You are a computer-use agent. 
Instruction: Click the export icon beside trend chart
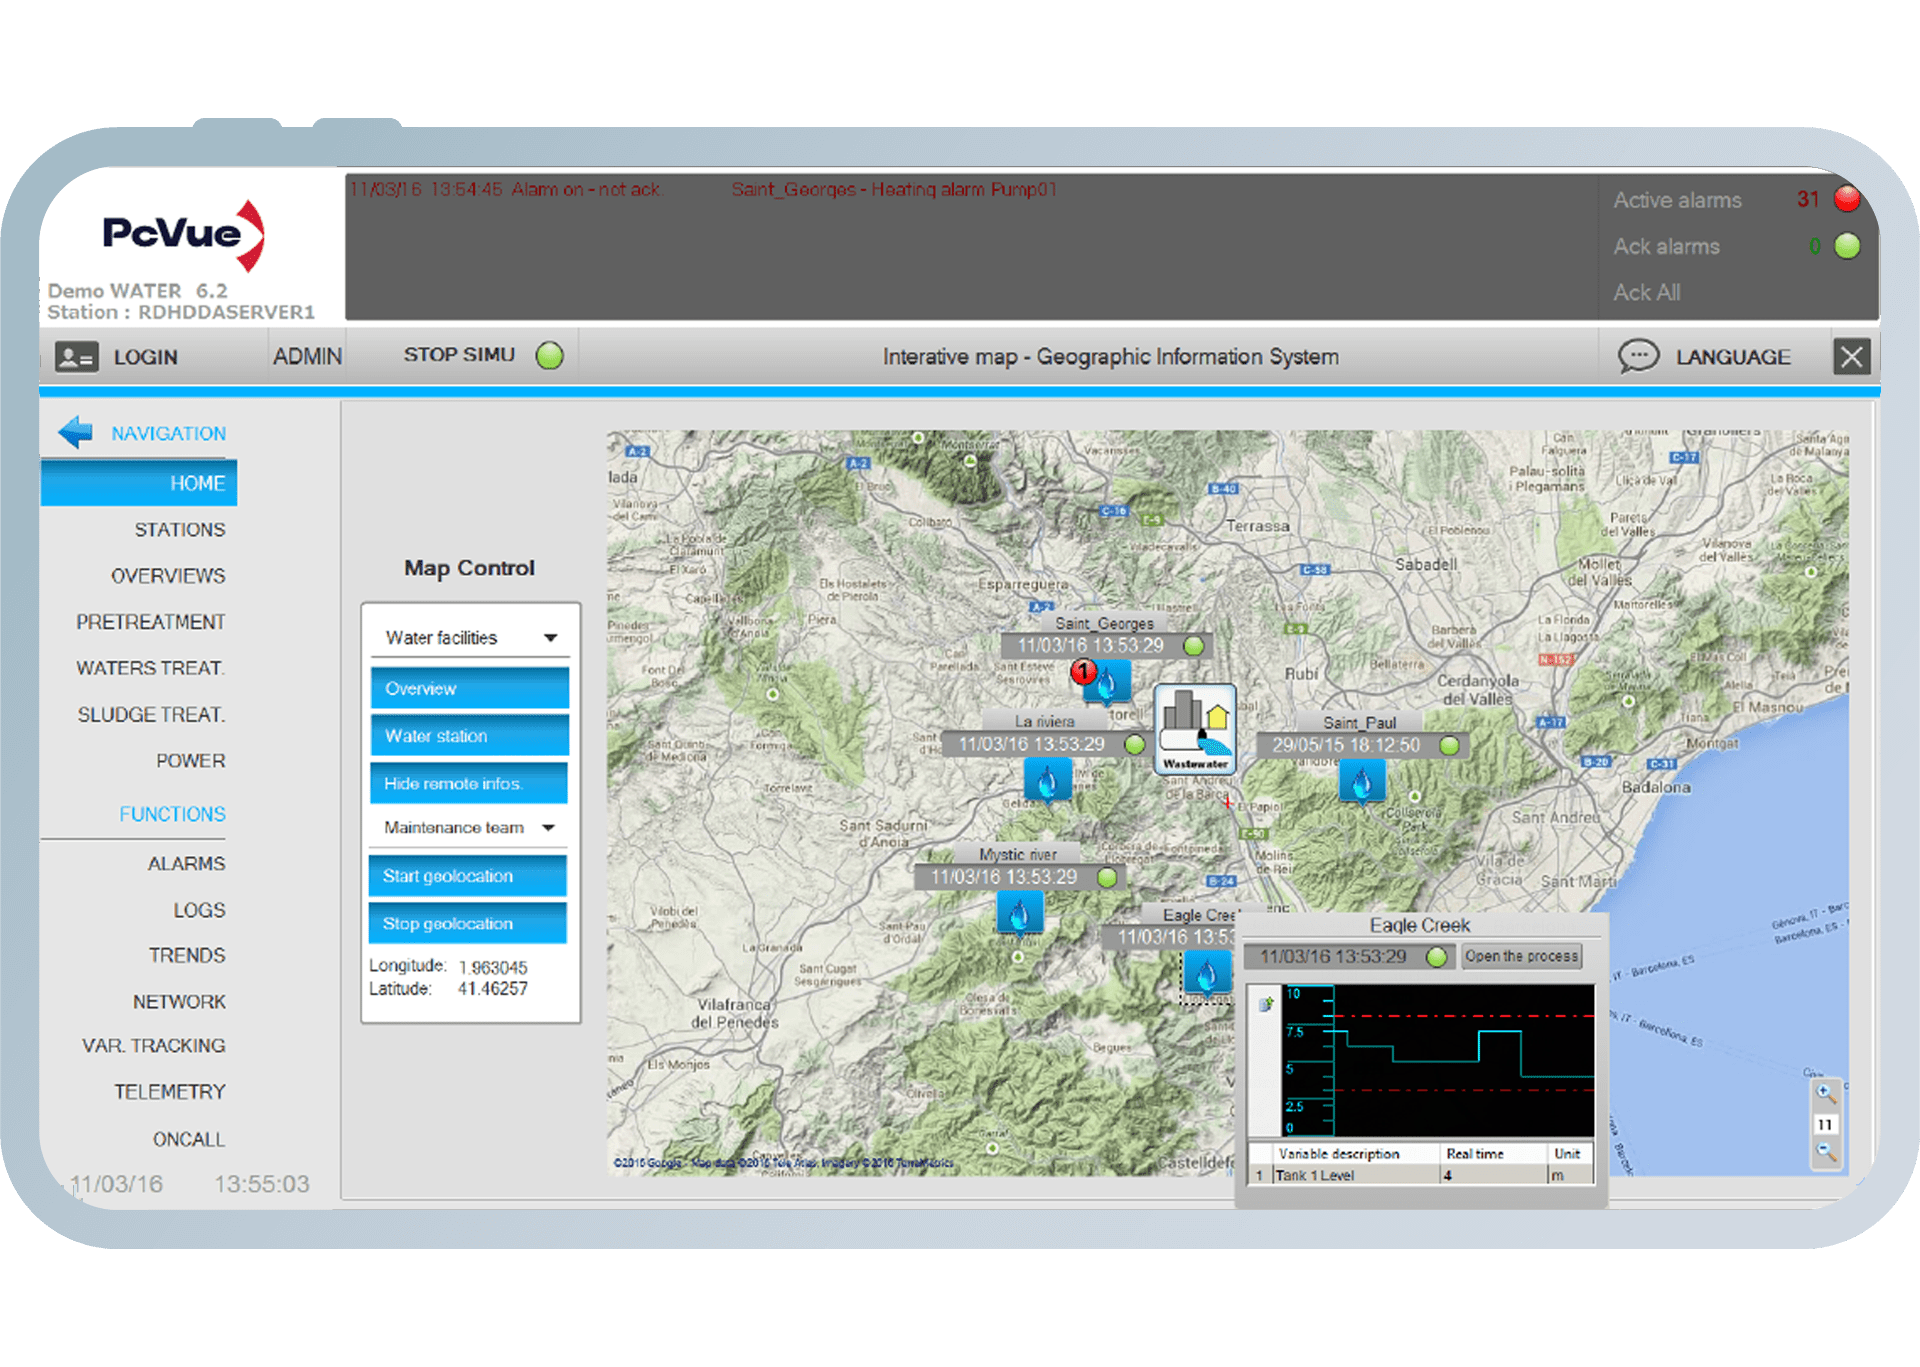1266,1004
